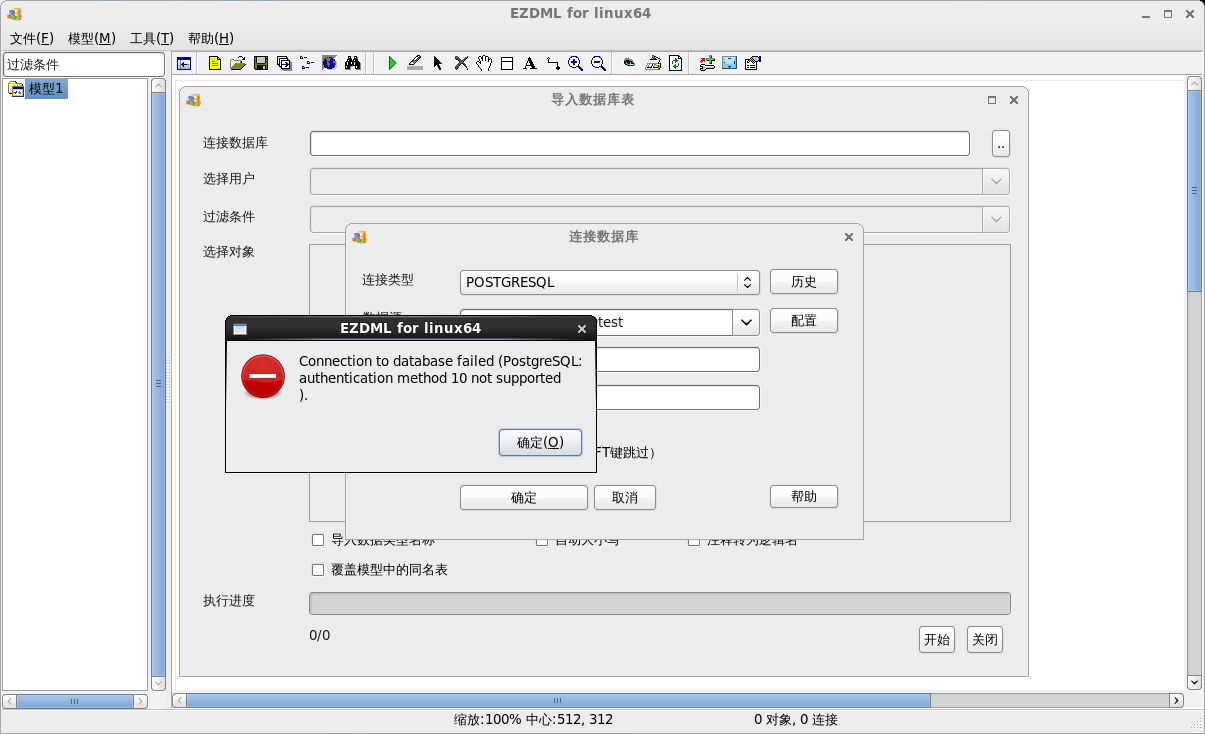Create a new model file

[x=215, y=63]
